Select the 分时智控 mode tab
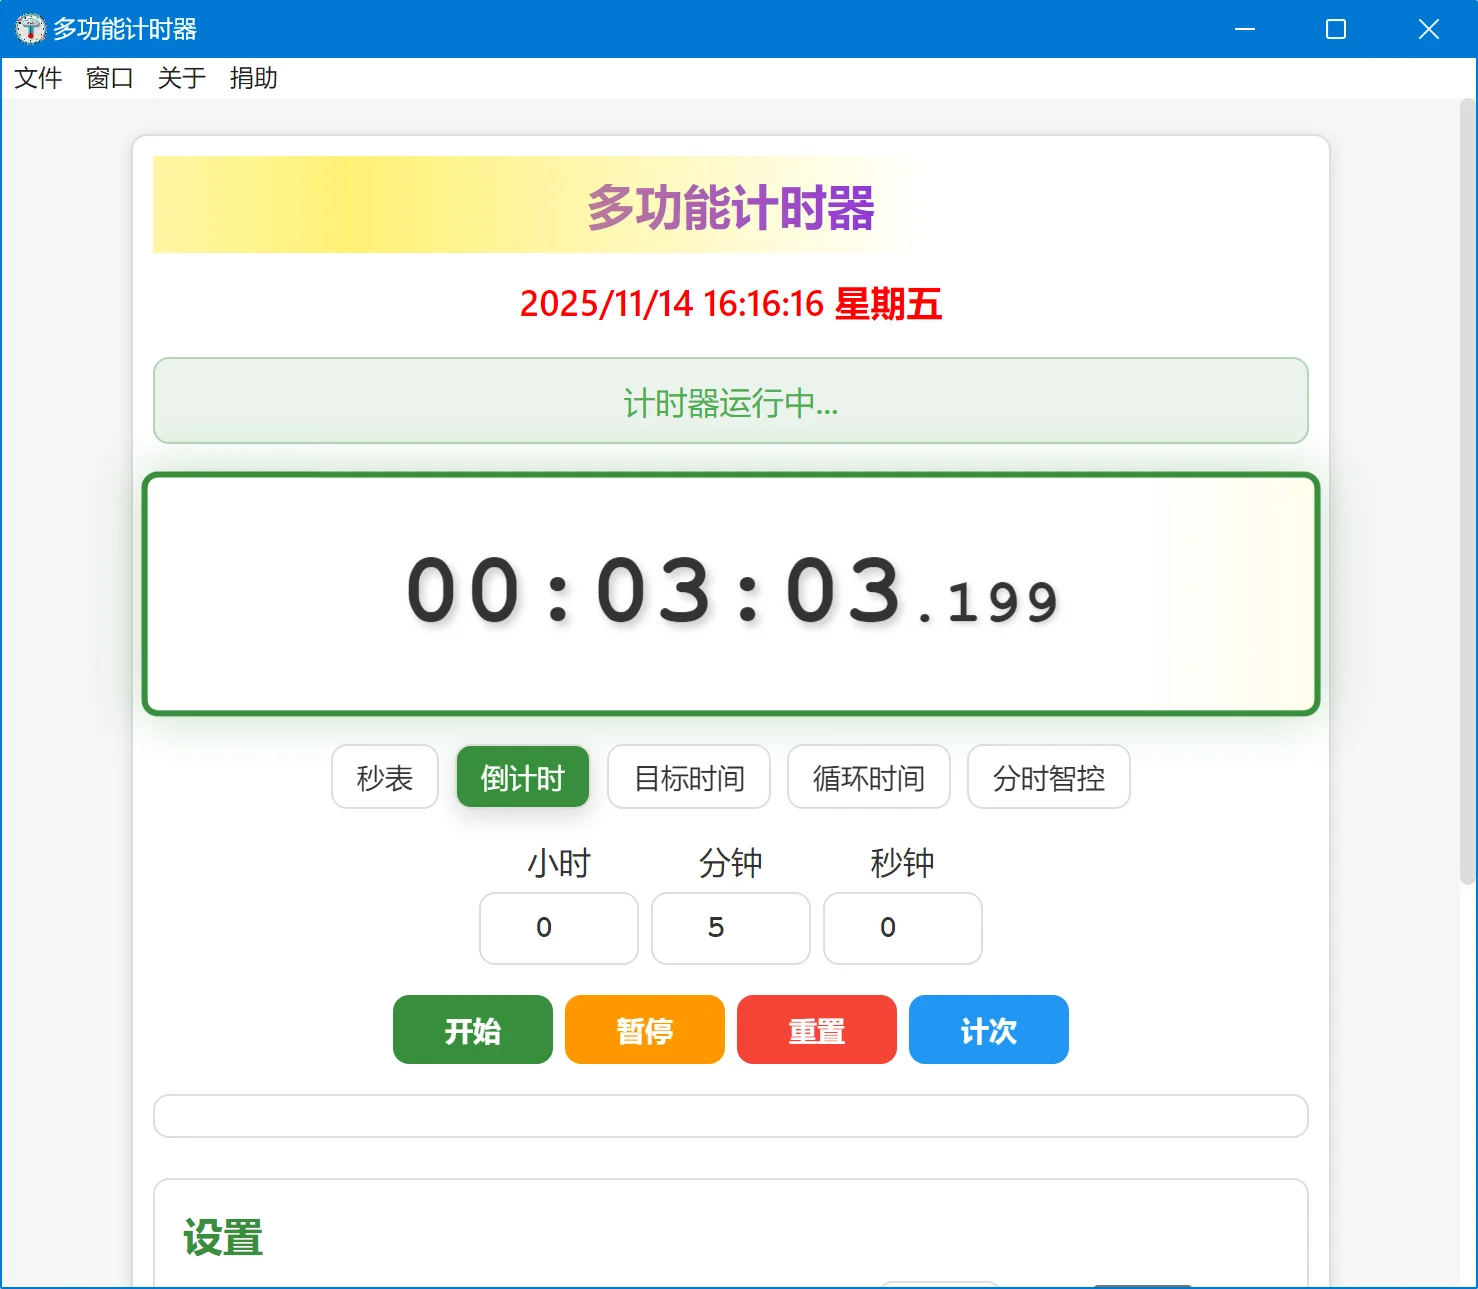This screenshot has height=1289, width=1478. [1048, 777]
